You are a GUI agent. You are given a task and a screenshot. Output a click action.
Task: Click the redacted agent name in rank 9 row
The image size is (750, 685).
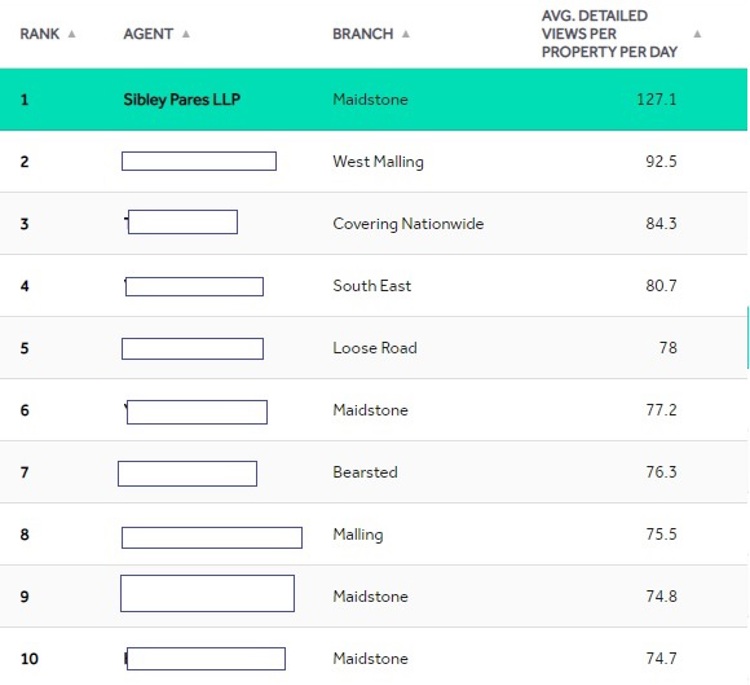click(x=207, y=593)
